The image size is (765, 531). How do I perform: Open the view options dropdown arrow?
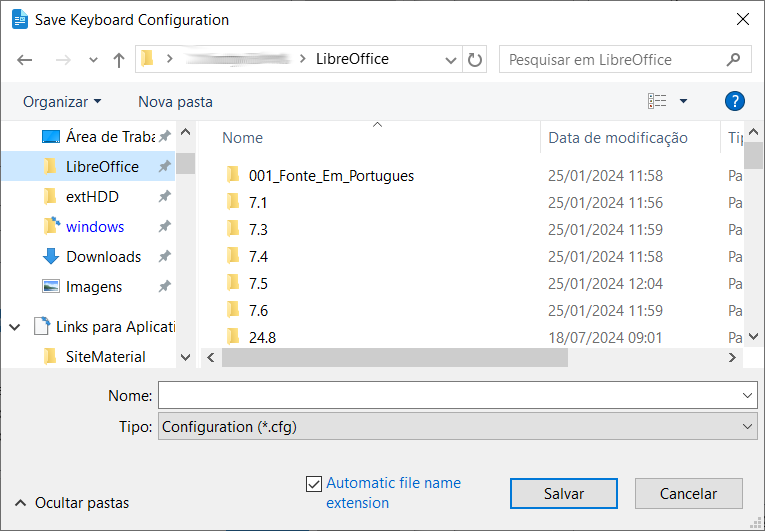(684, 101)
